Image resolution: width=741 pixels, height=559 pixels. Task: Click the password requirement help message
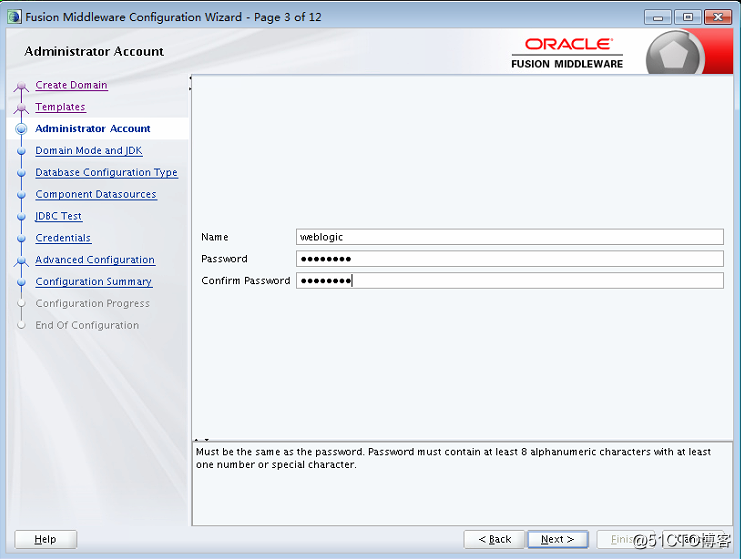click(453, 458)
